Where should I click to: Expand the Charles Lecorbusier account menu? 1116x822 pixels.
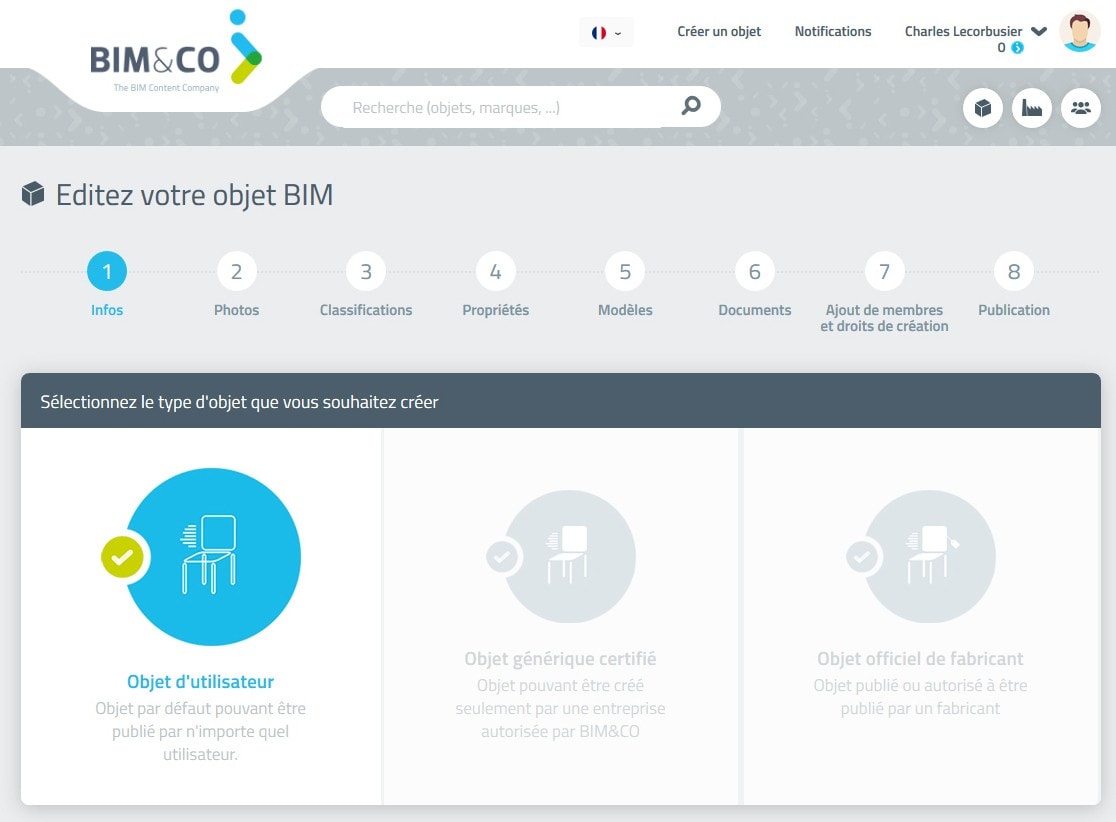pyautogui.click(x=1039, y=31)
